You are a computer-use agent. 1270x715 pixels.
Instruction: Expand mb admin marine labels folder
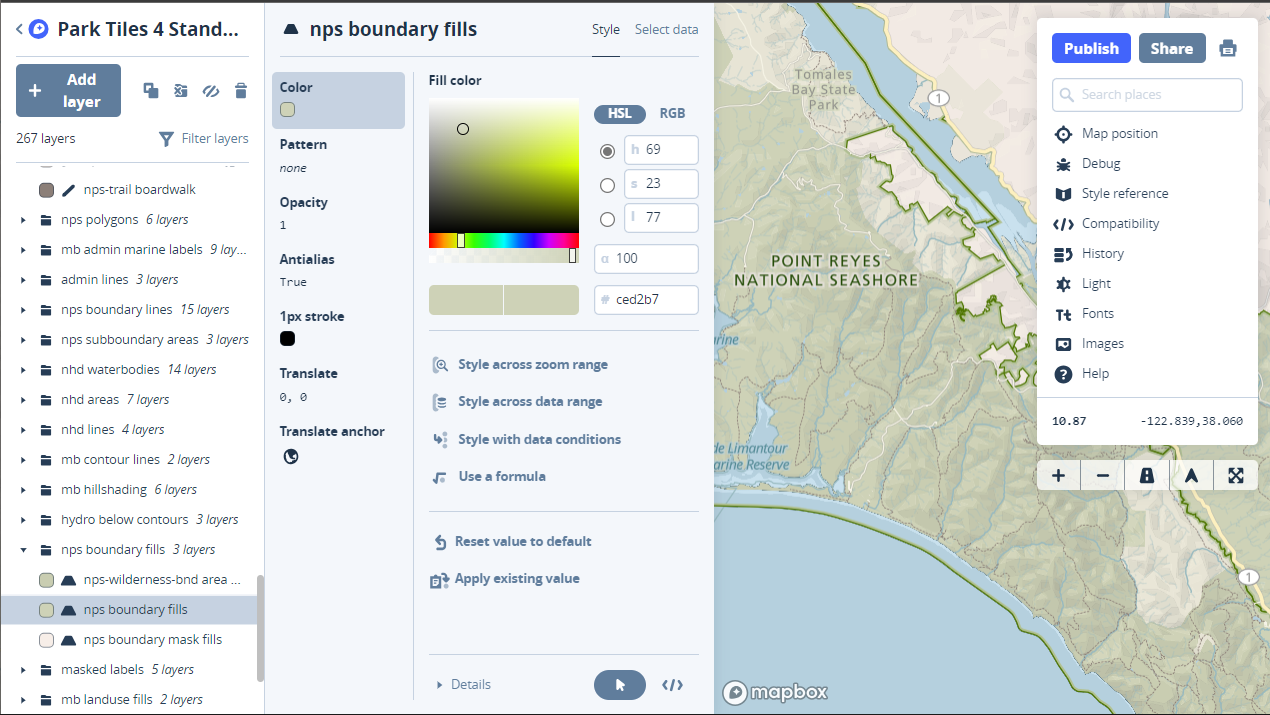23,250
